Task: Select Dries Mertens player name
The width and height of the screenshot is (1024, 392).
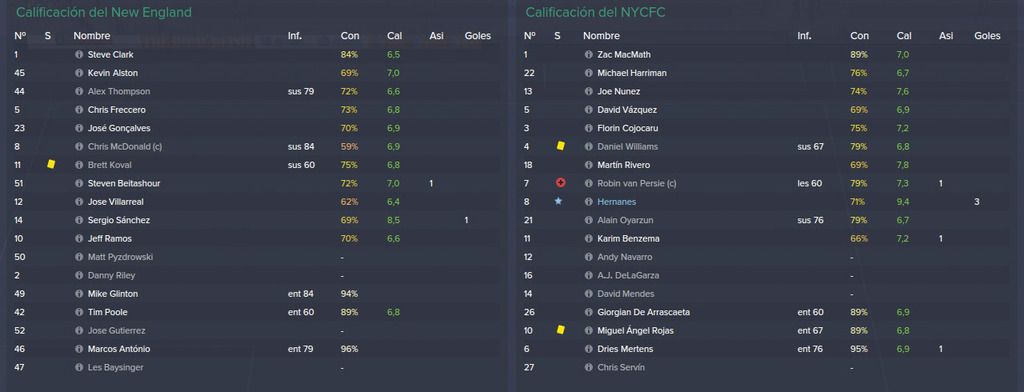Action: coord(625,349)
